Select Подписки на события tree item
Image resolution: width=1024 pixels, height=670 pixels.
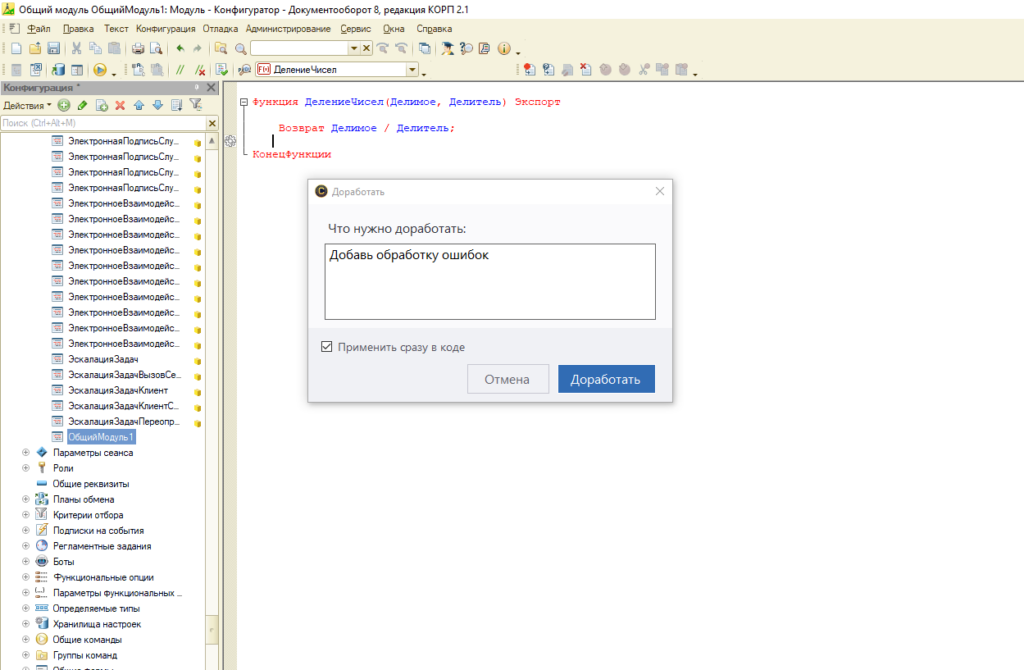click(x=98, y=530)
